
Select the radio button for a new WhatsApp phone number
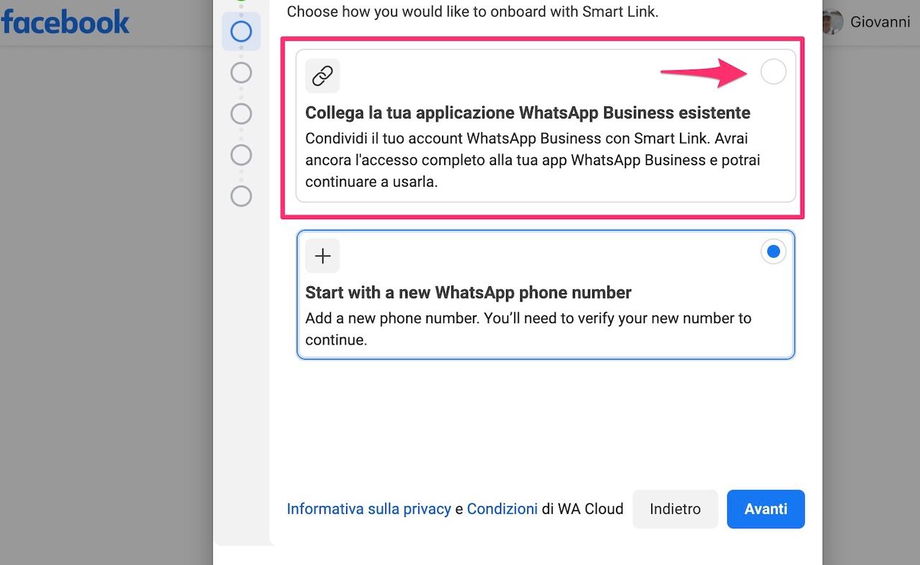click(x=773, y=252)
